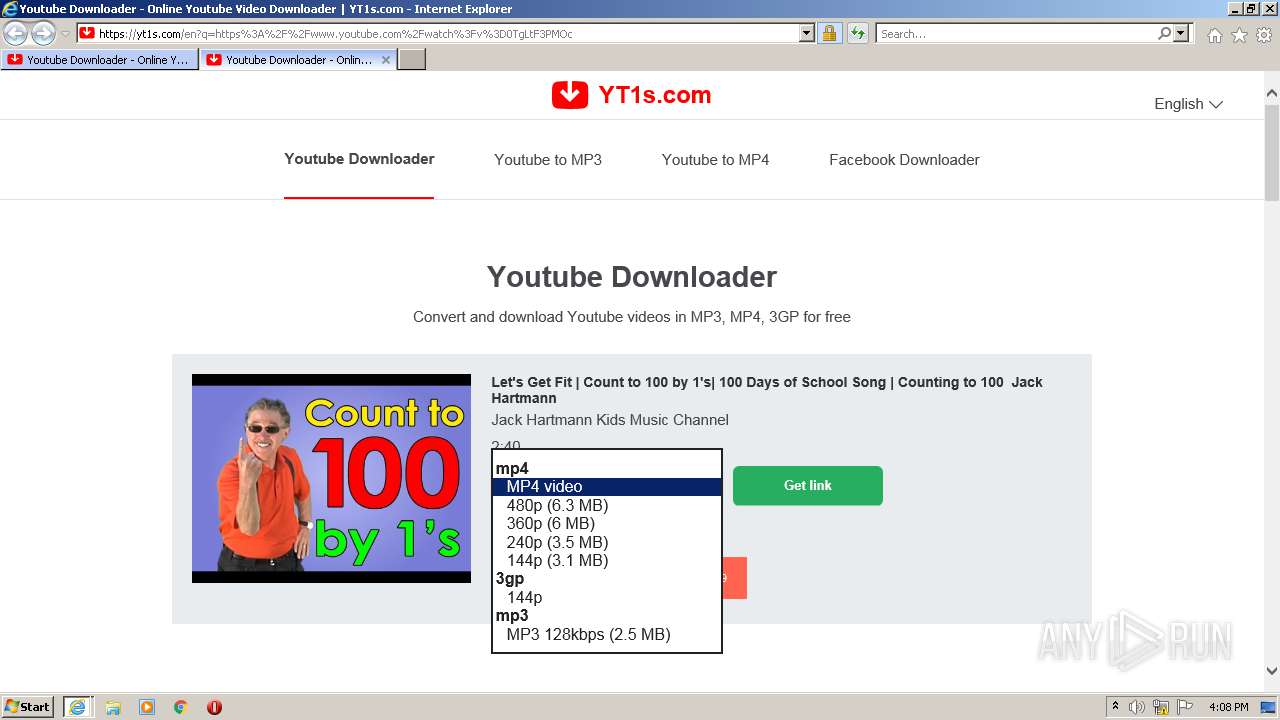
Task: Go to Youtube to MP3 page
Action: 548,160
